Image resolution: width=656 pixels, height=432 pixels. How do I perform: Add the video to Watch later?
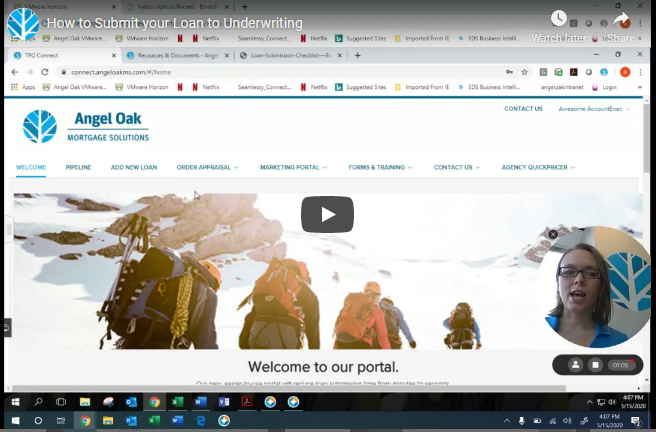pos(559,26)
